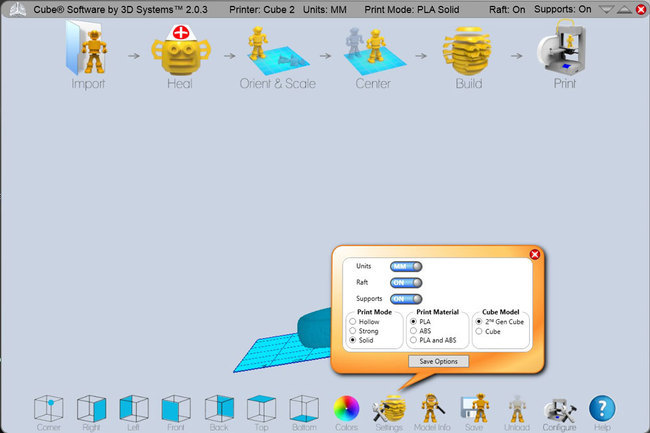Close the settings popup
650x433 pixels.
(535, 254)
